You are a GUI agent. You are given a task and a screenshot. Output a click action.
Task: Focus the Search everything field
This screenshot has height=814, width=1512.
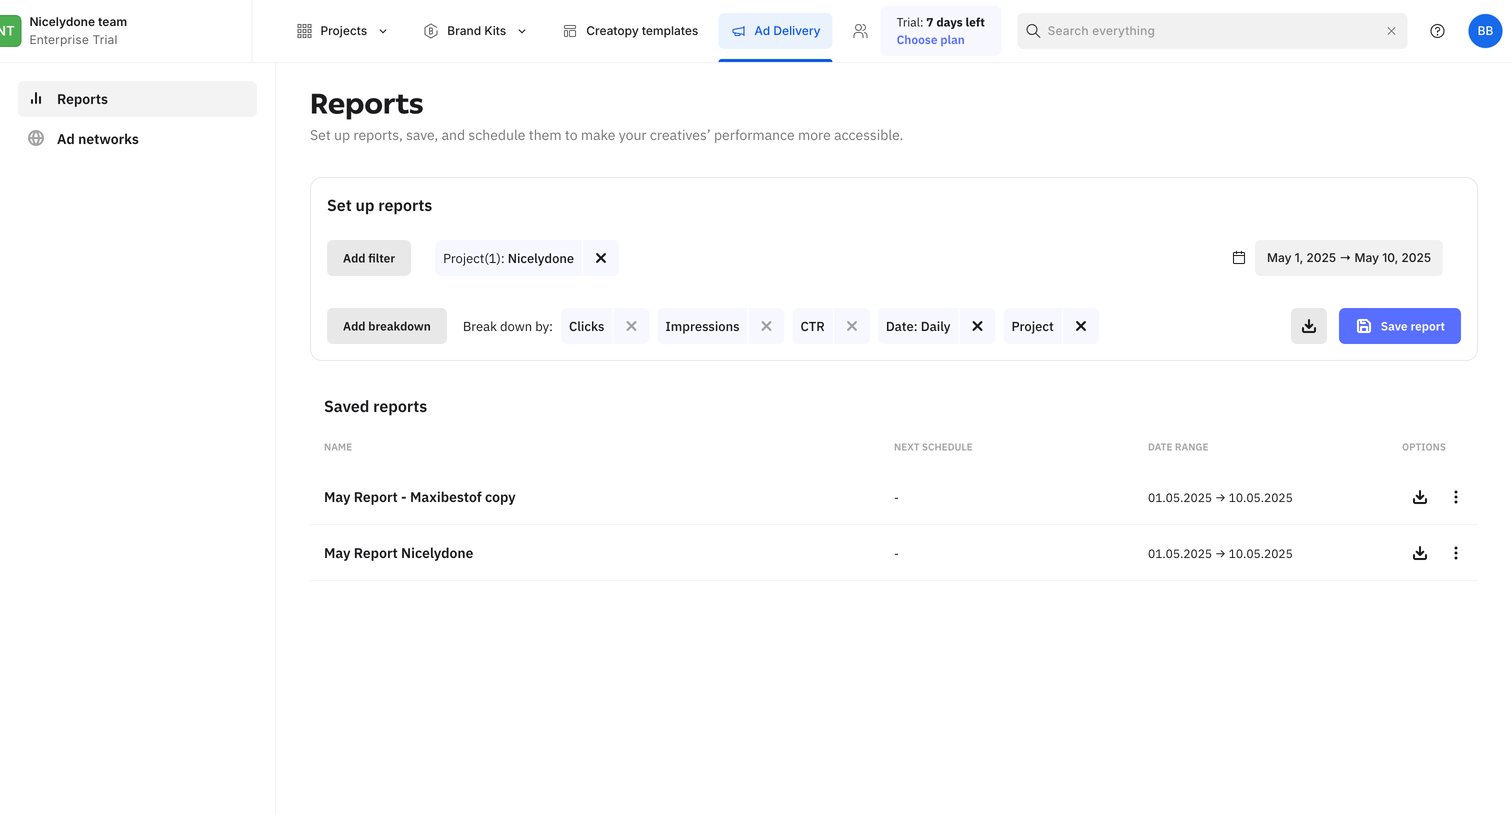point(1212,31)
